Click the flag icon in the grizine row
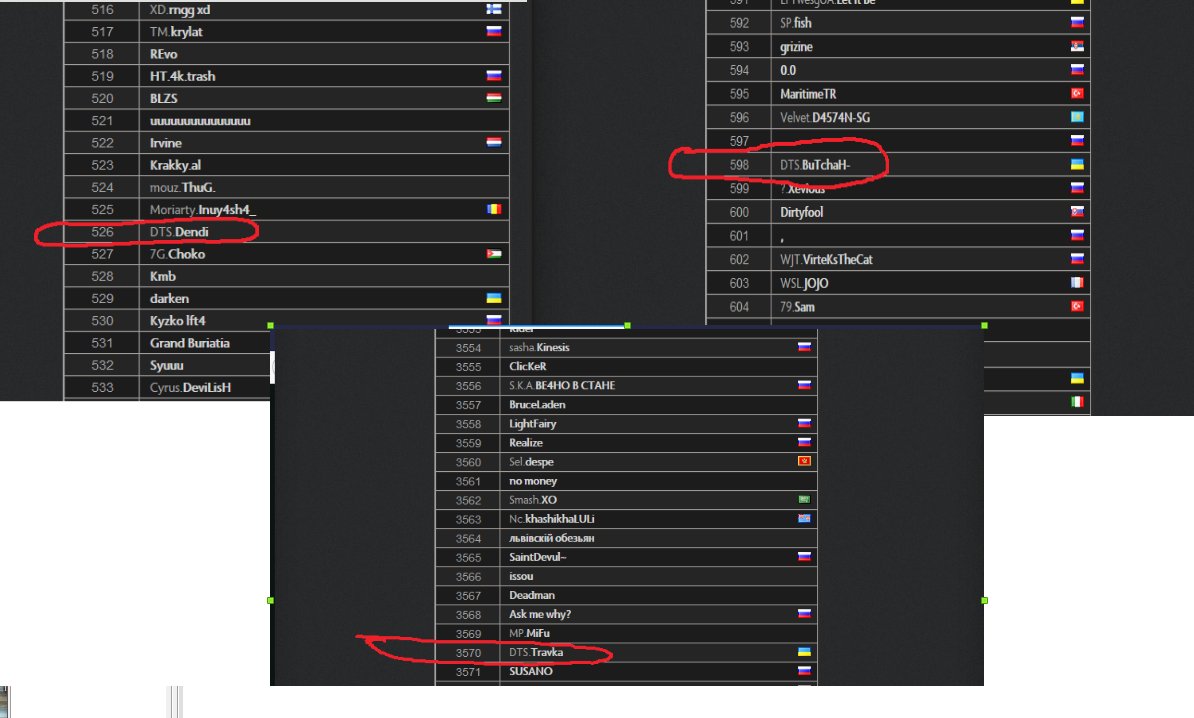The image size is (1194, 718). pyautogui.click(x=1077, y=46)
